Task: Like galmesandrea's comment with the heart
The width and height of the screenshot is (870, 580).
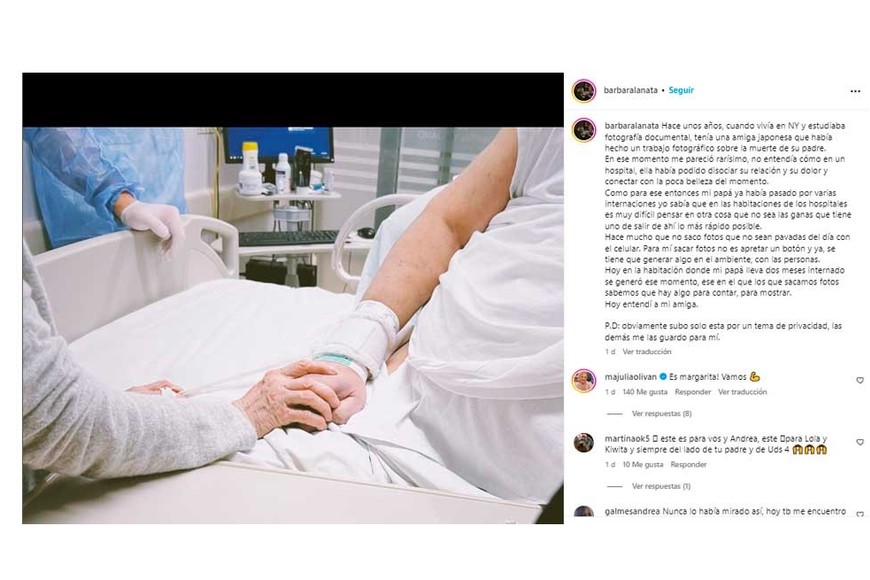Action: [859, 514]
